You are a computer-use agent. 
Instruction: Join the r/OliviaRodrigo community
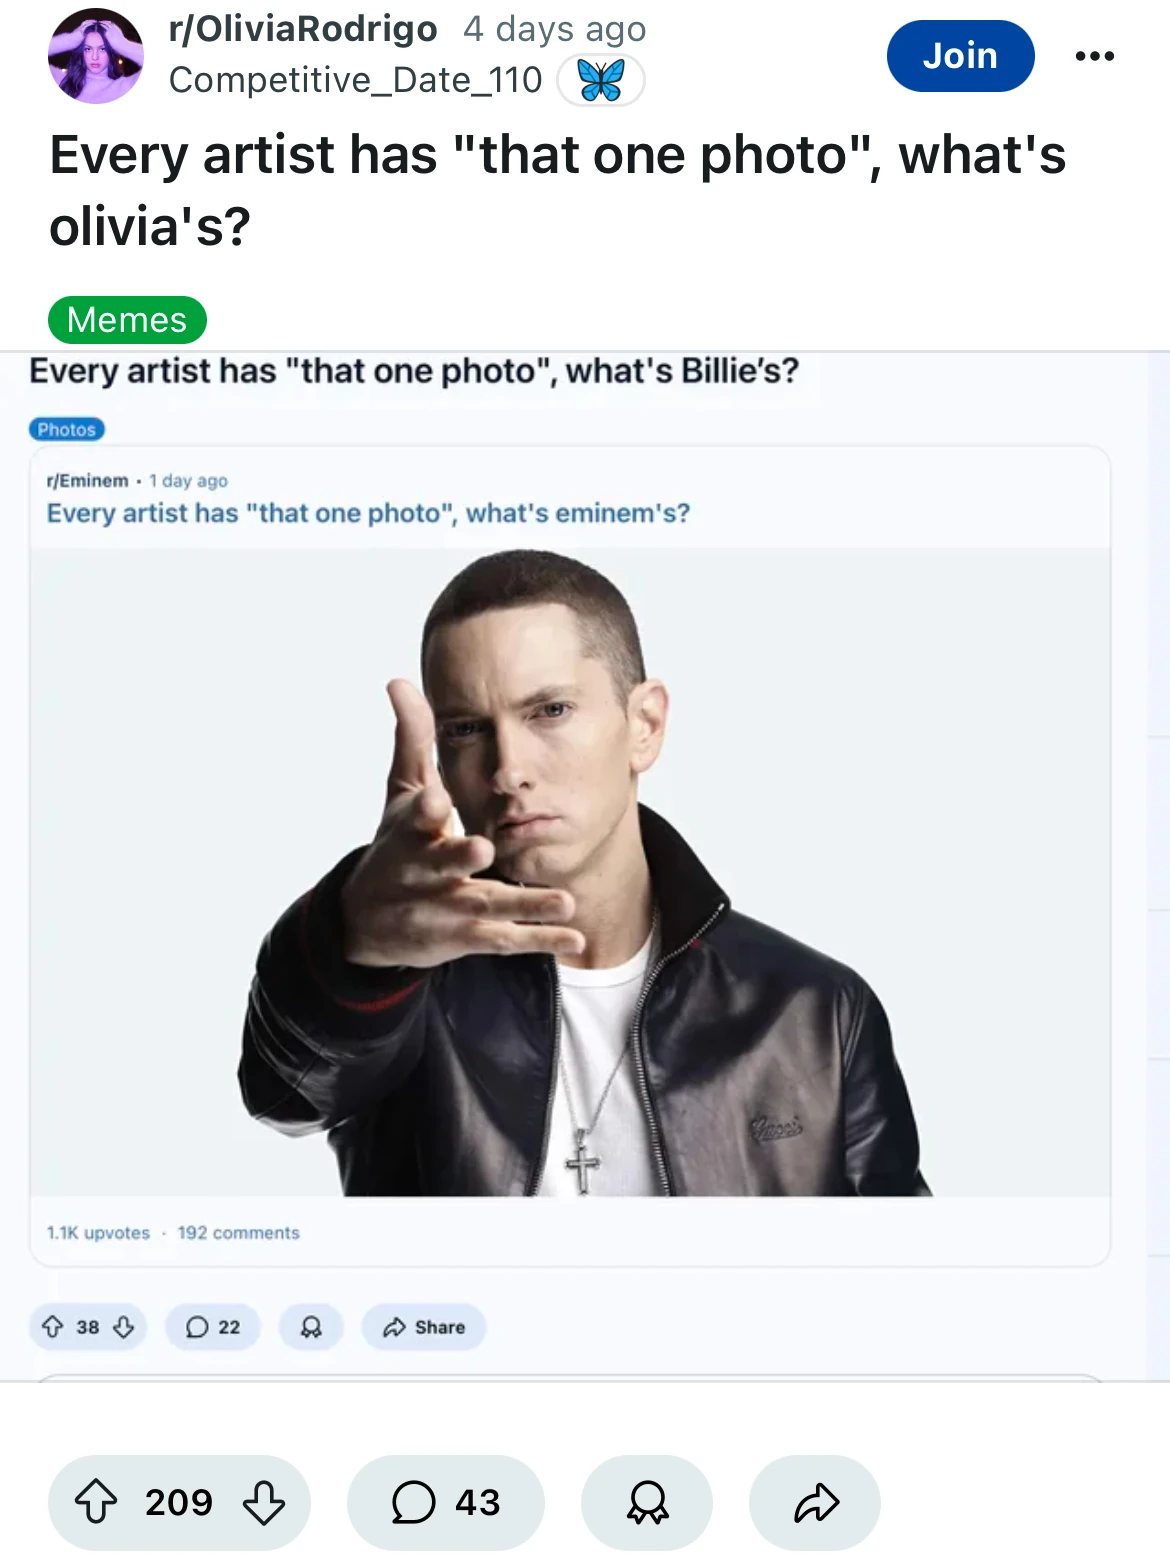pos(960,56)
